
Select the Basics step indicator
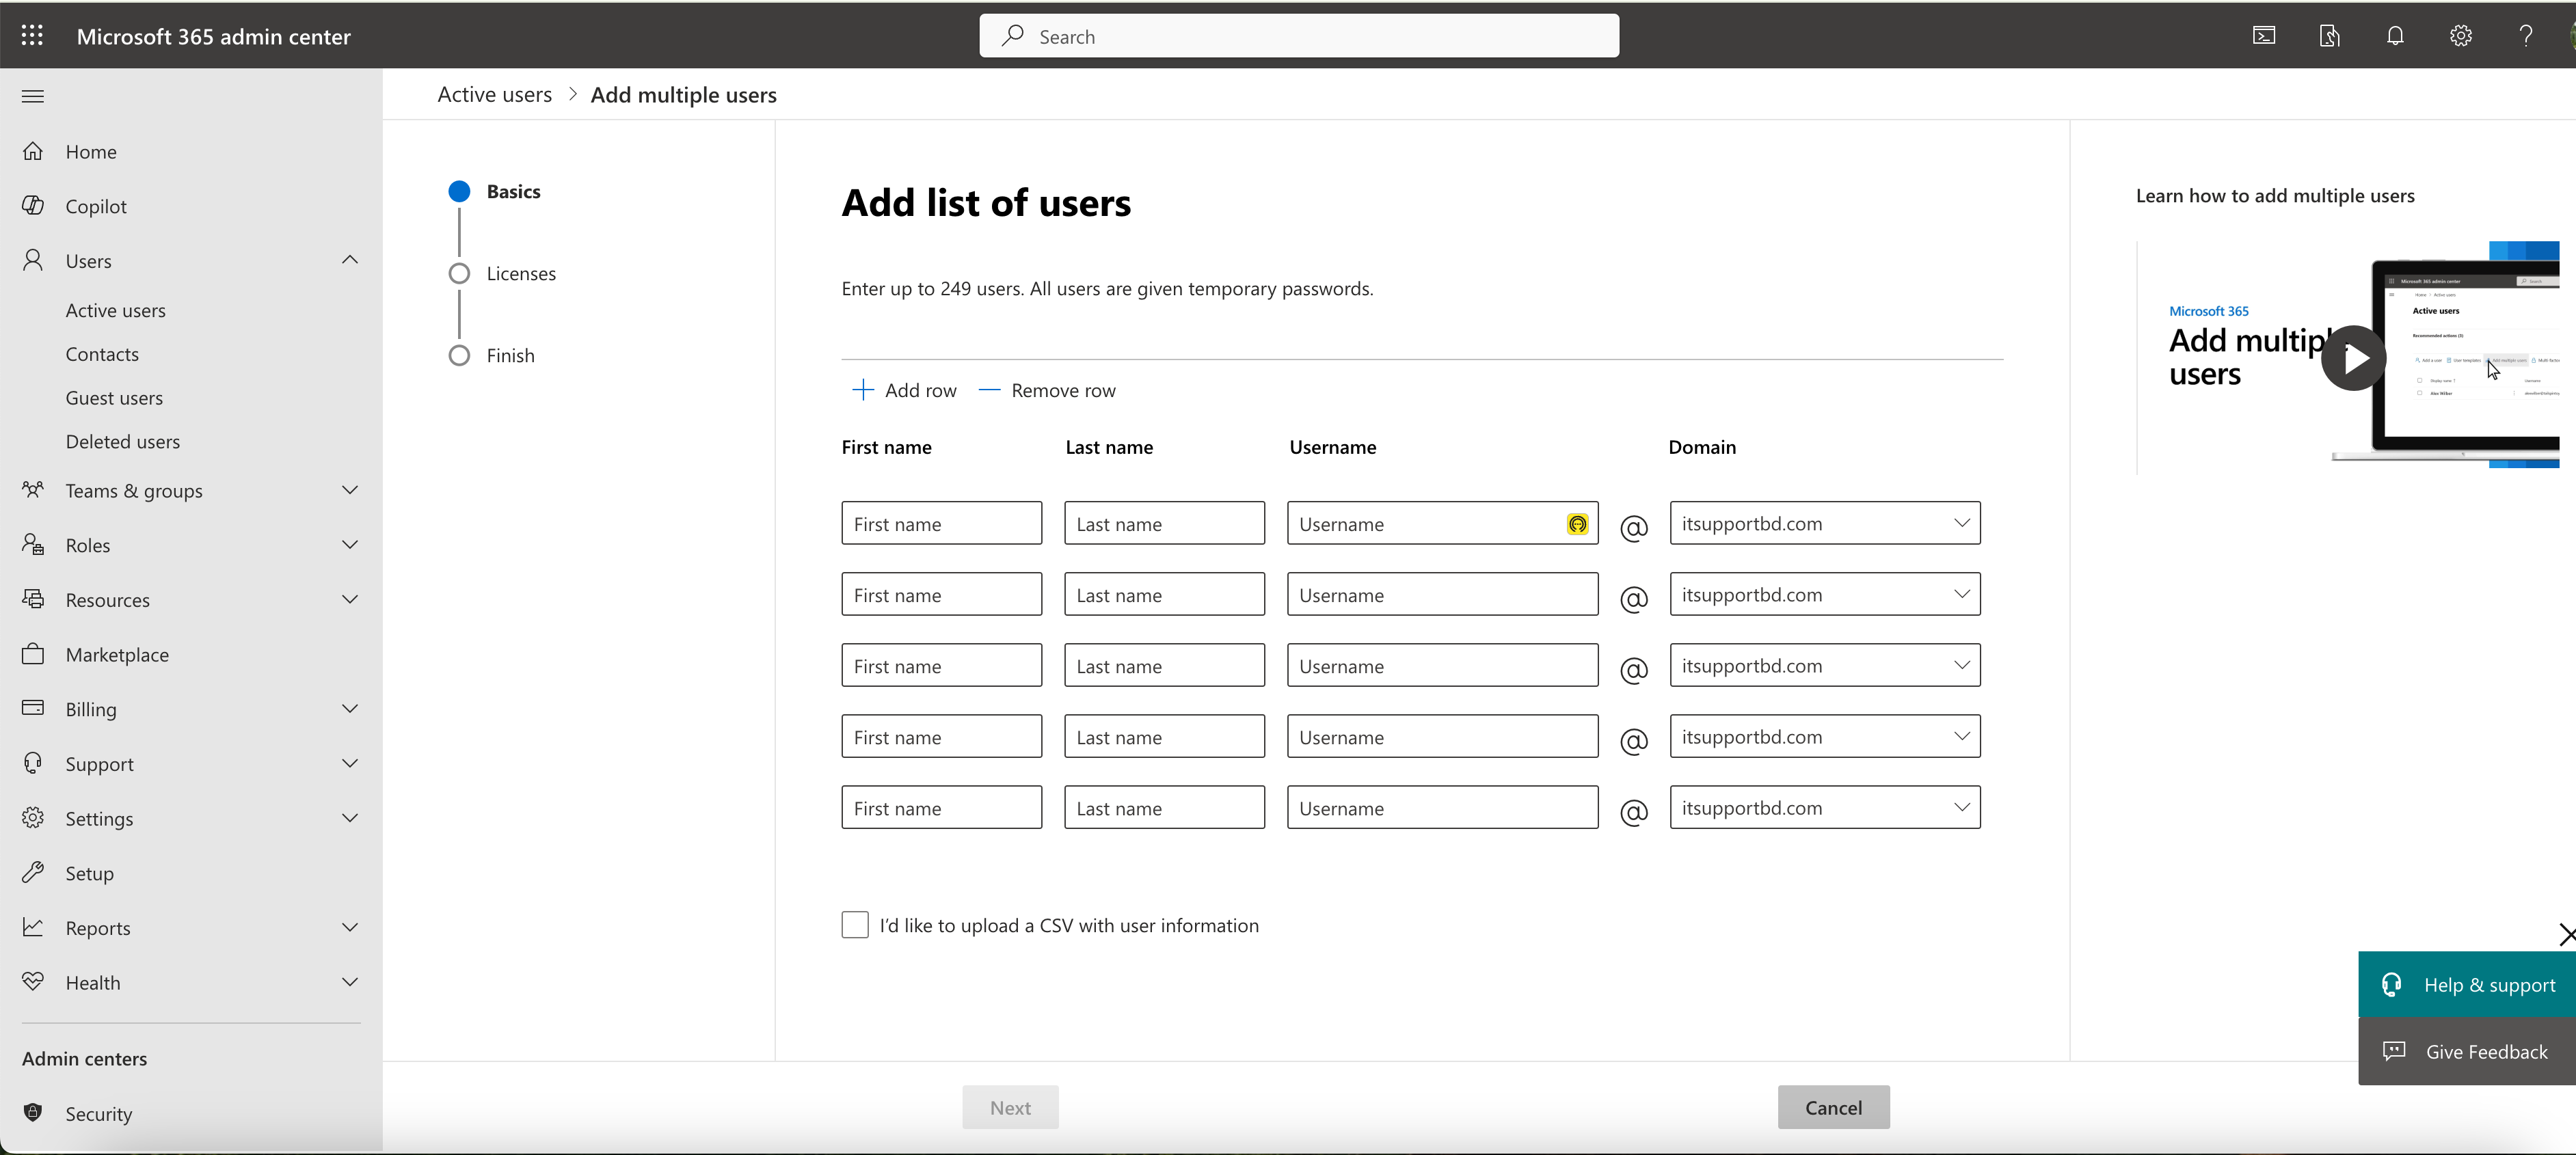pos(459,191)
